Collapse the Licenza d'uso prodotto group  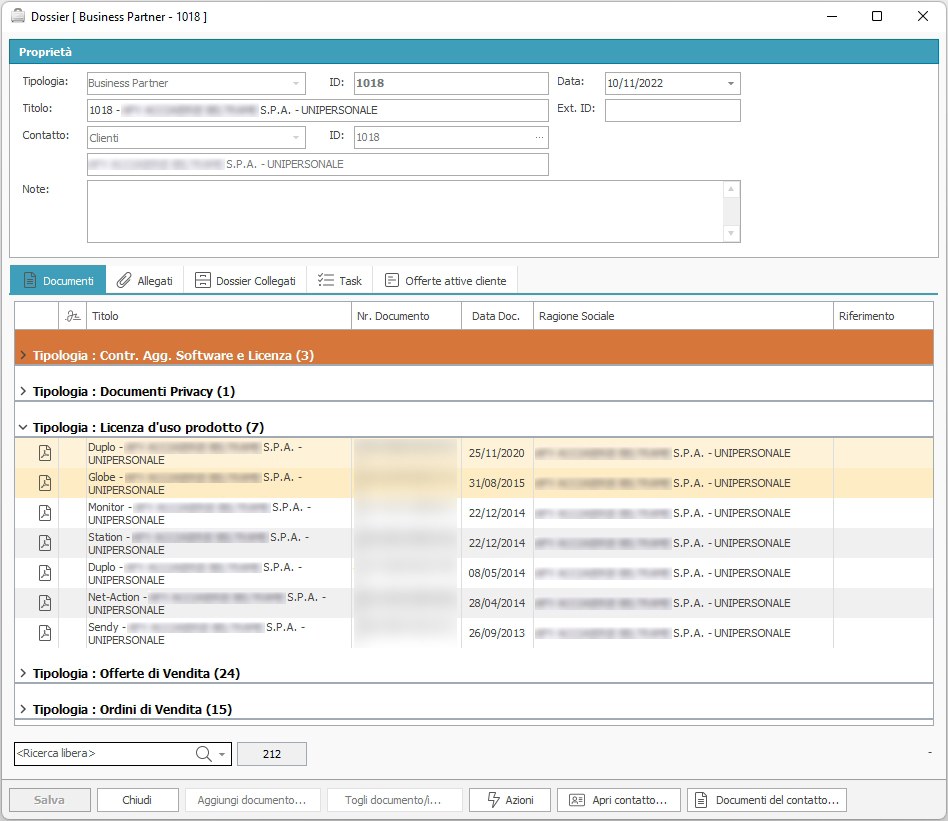click(x=23, y=427)
